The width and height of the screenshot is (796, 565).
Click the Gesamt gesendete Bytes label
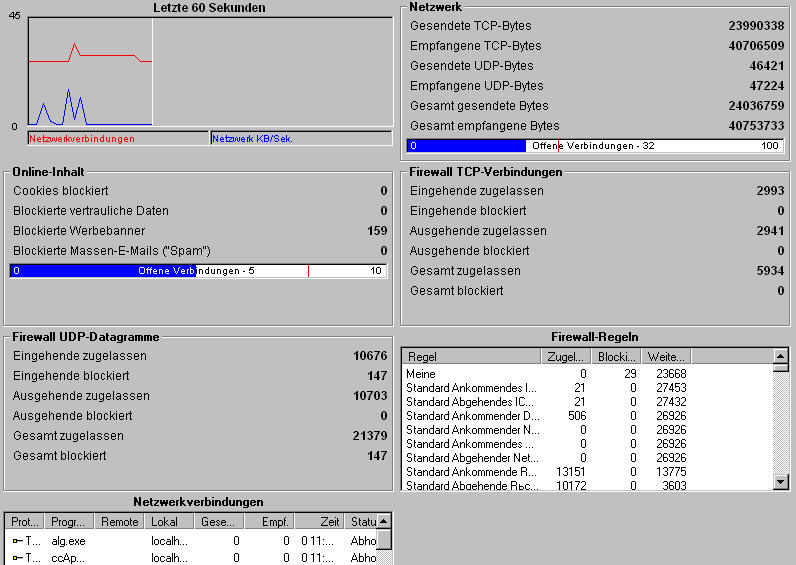point(479,106)
